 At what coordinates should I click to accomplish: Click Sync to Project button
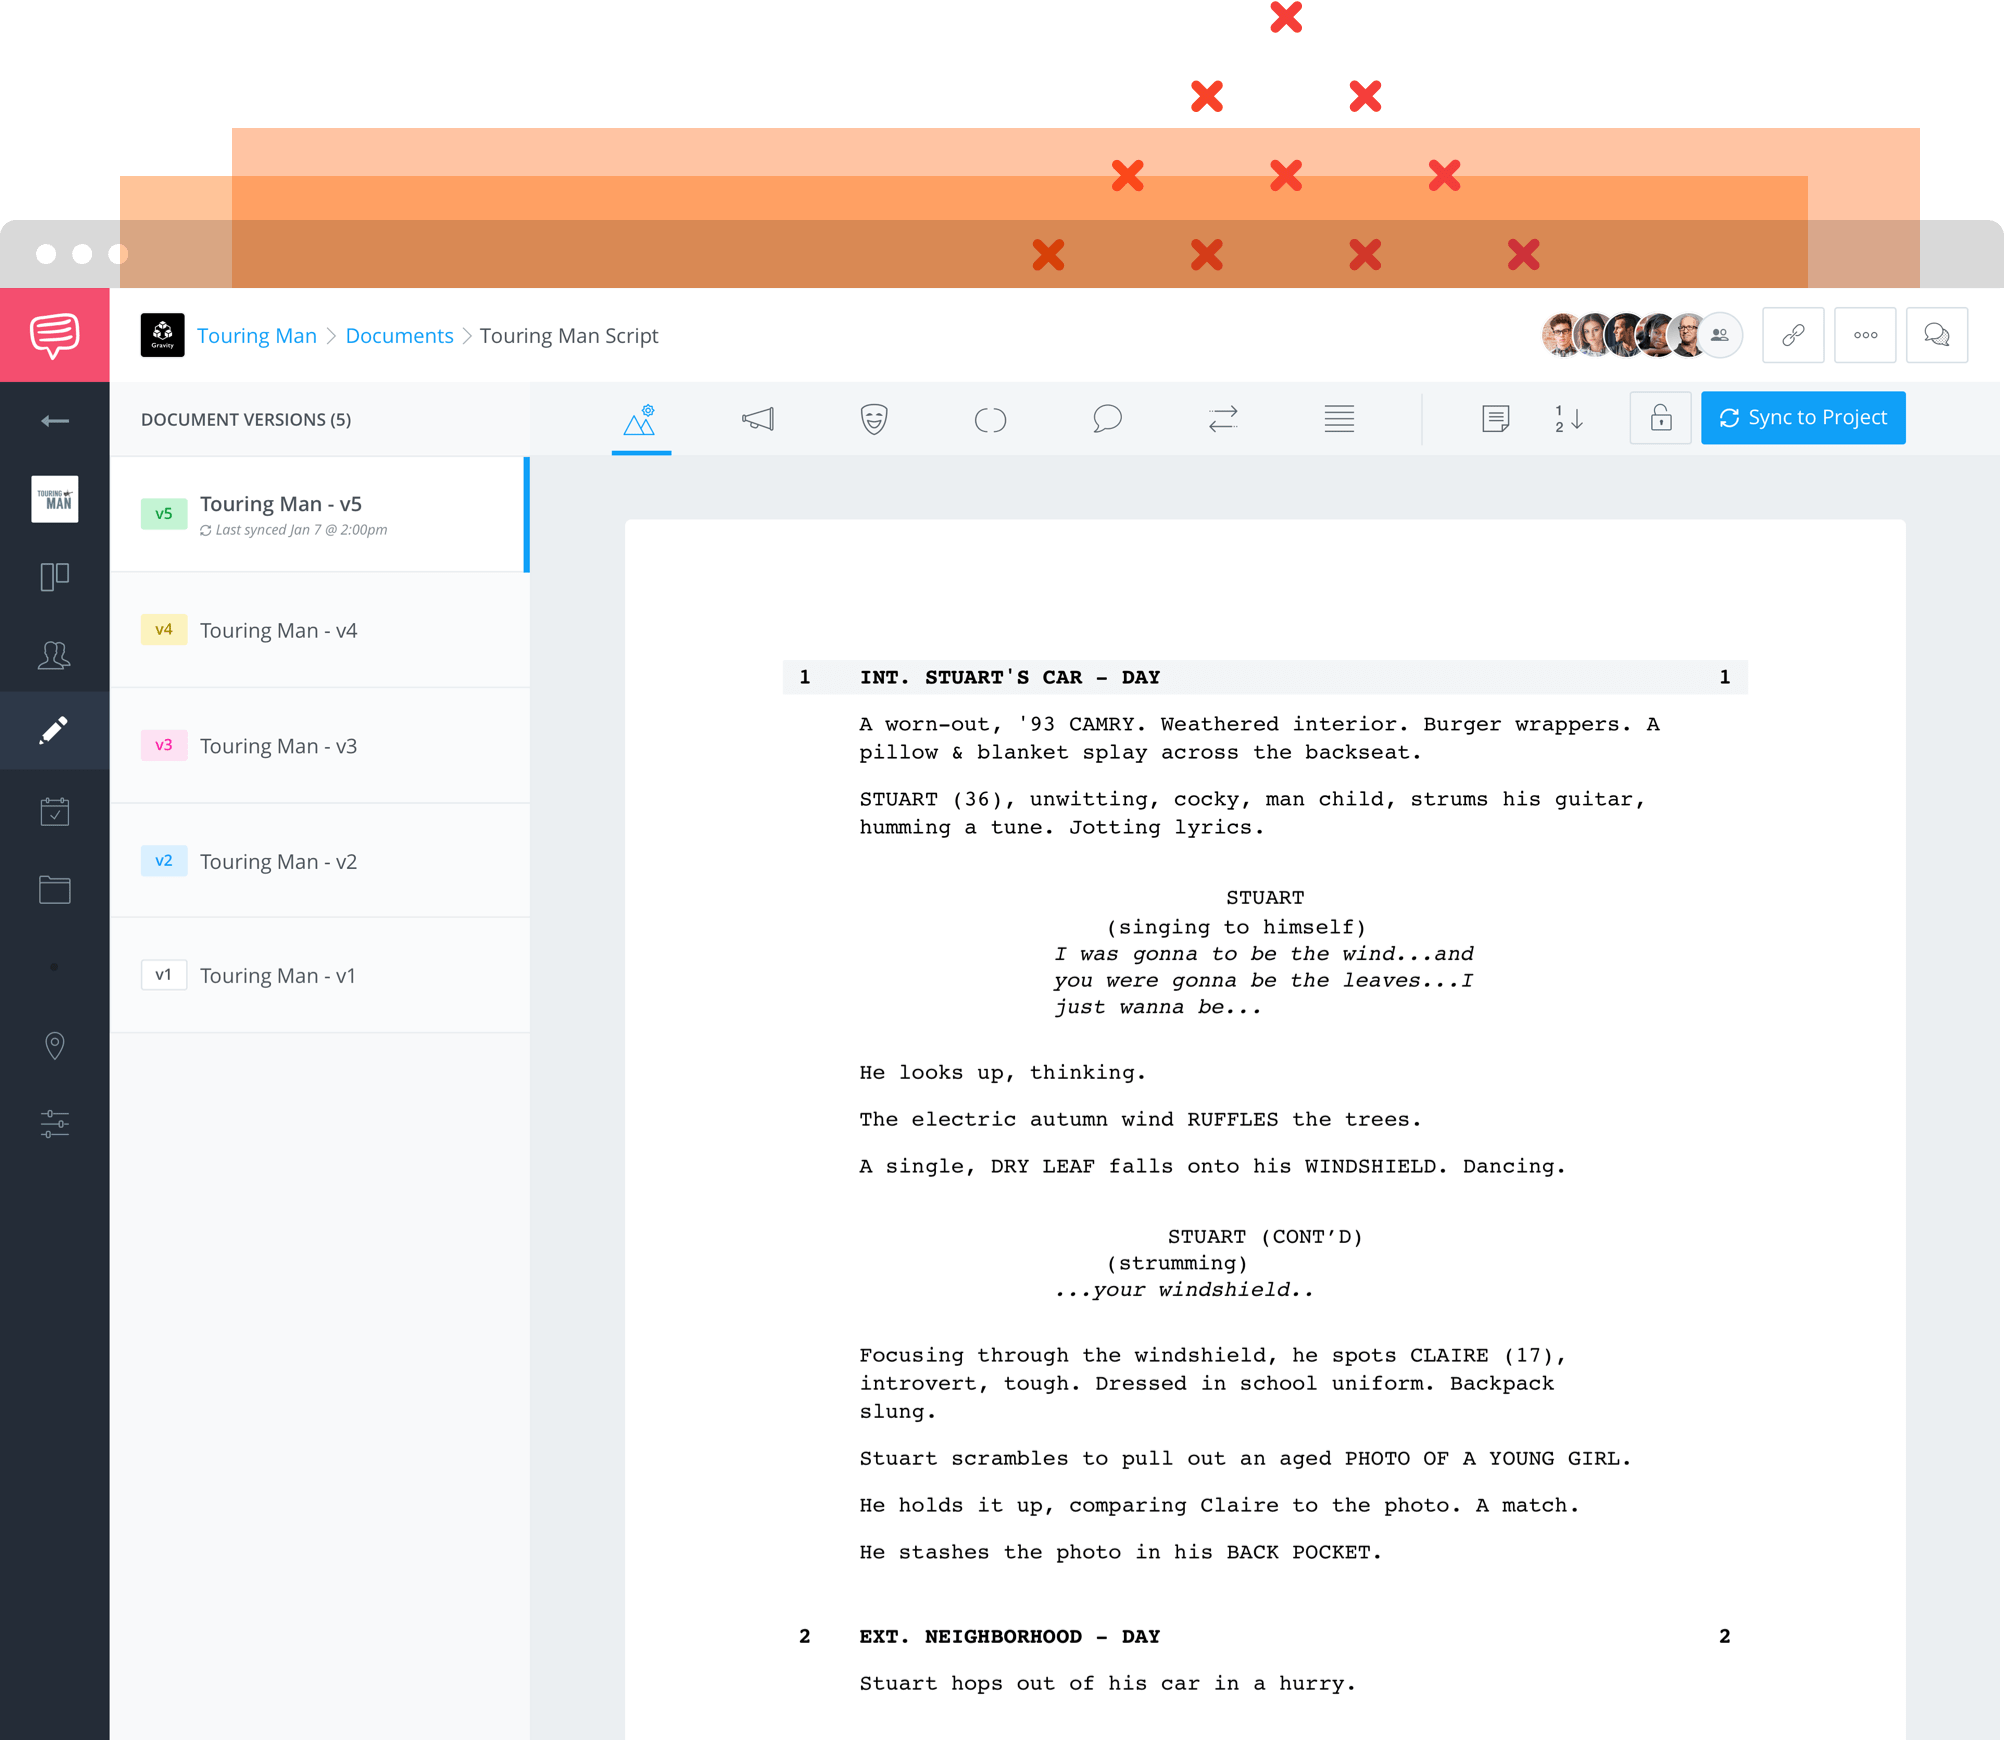pyautogui.click(x=1803, y=416)
